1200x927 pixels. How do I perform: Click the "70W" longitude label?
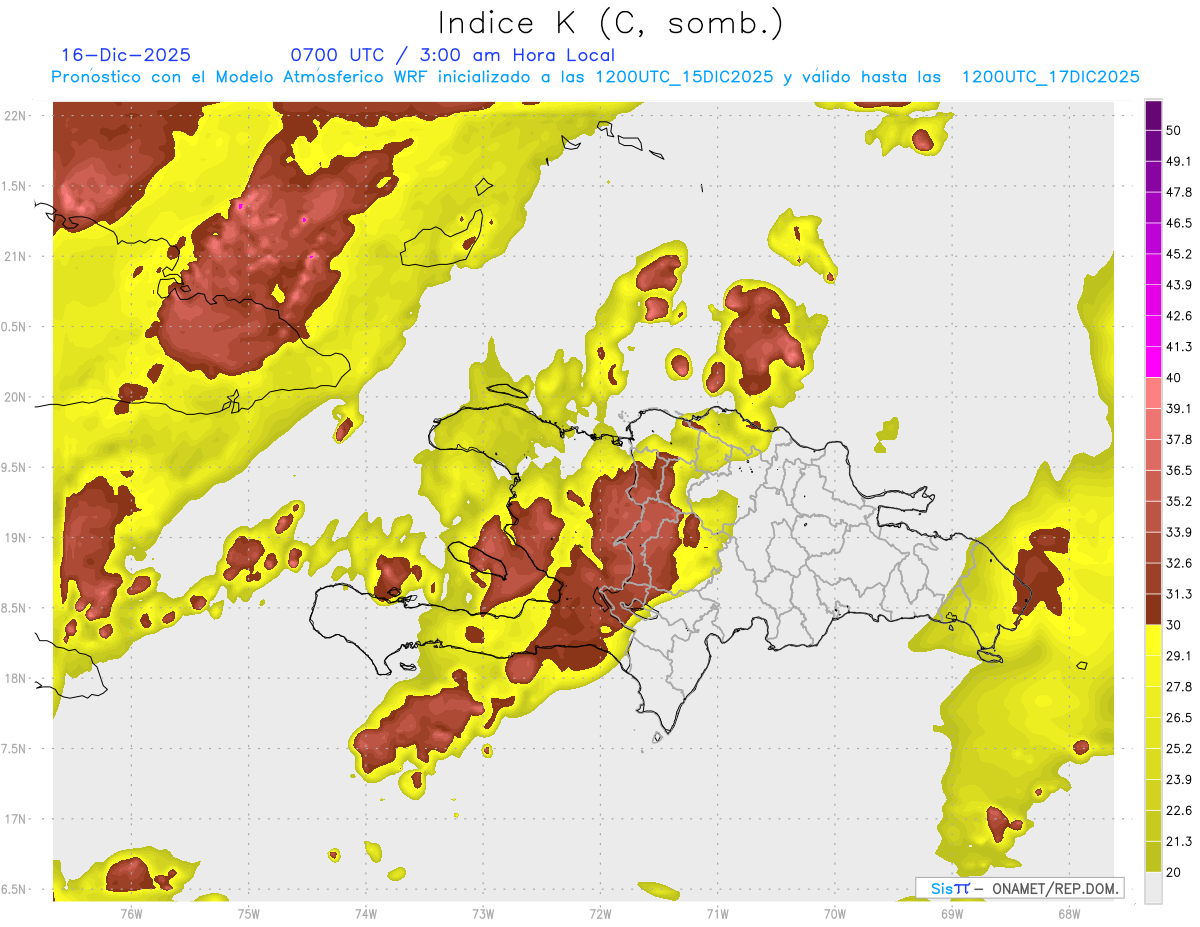pyautogui.click(x=835, y=914)
